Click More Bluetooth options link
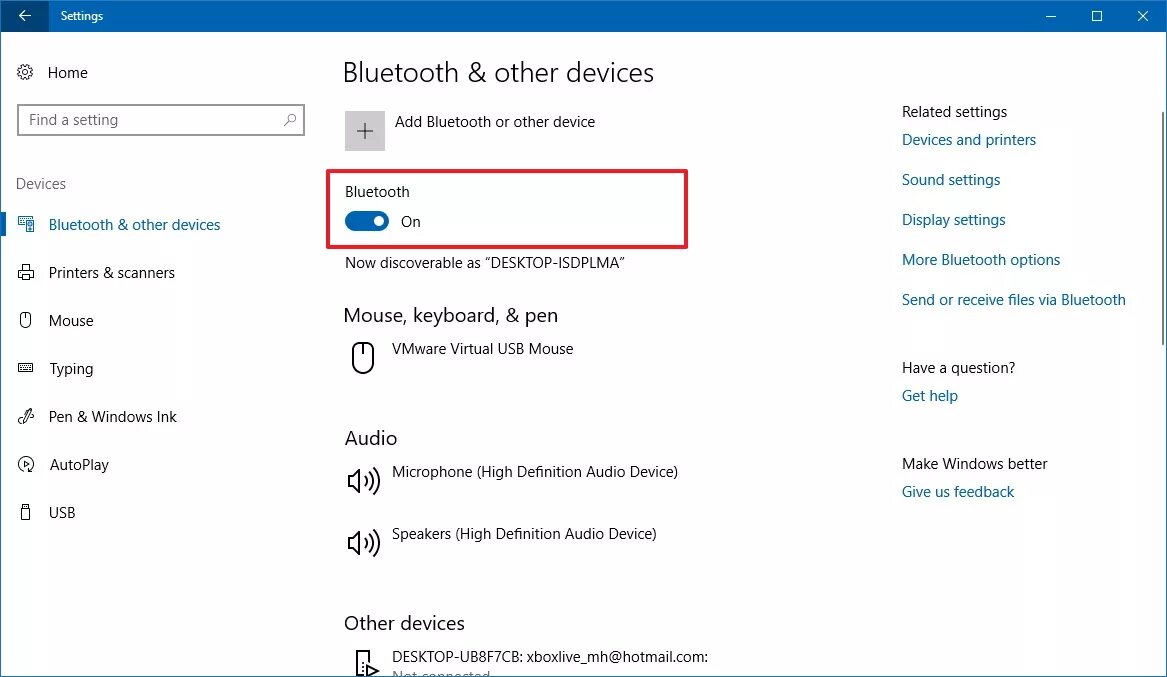 coord(980,260)
